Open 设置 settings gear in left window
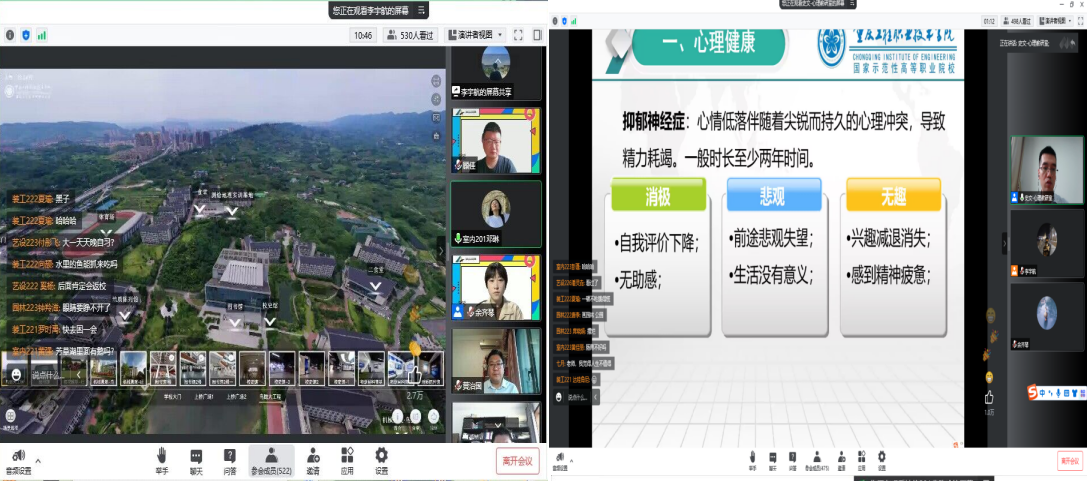This screenshot has height=481, width=1090. click(381, 460)
